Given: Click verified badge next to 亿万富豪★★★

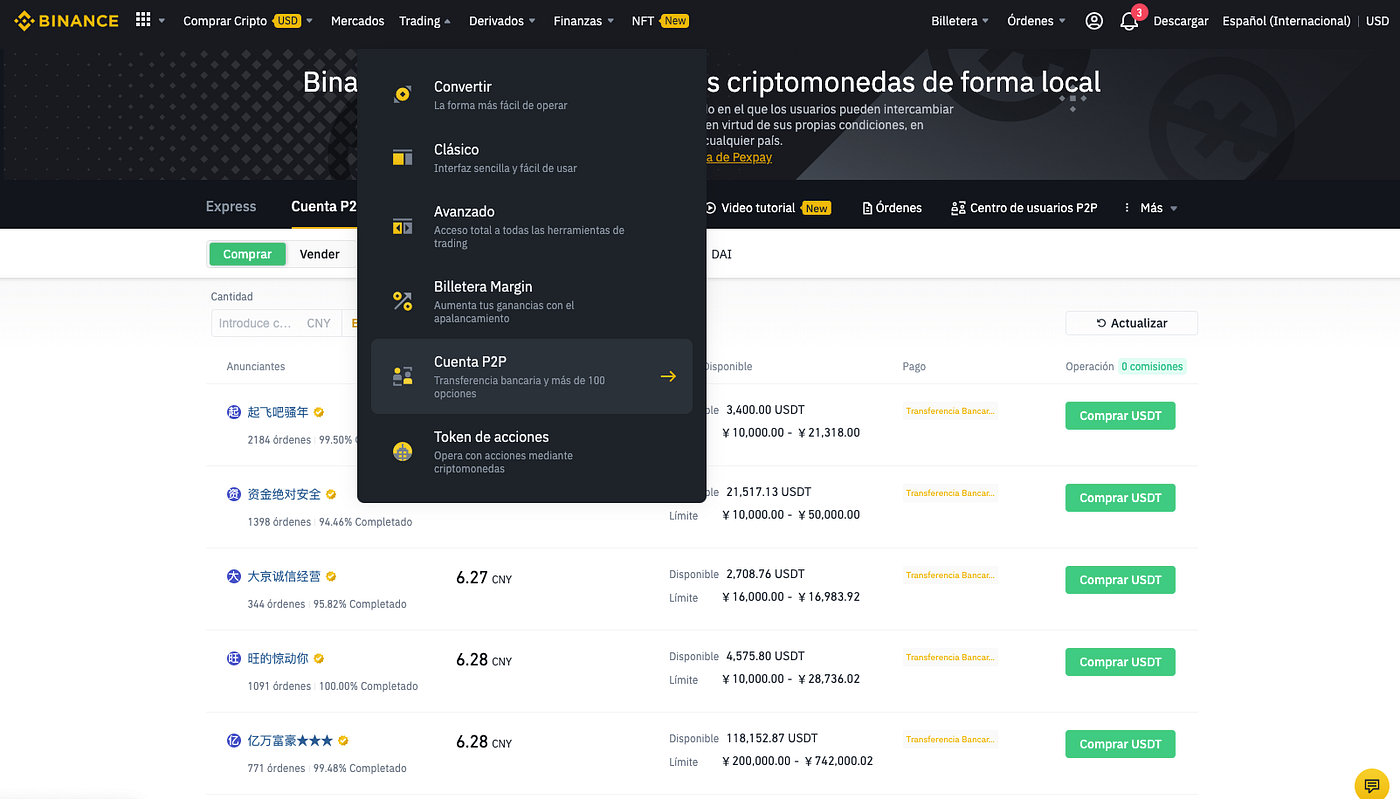Looking at the screenshot, I should point(343,741).
